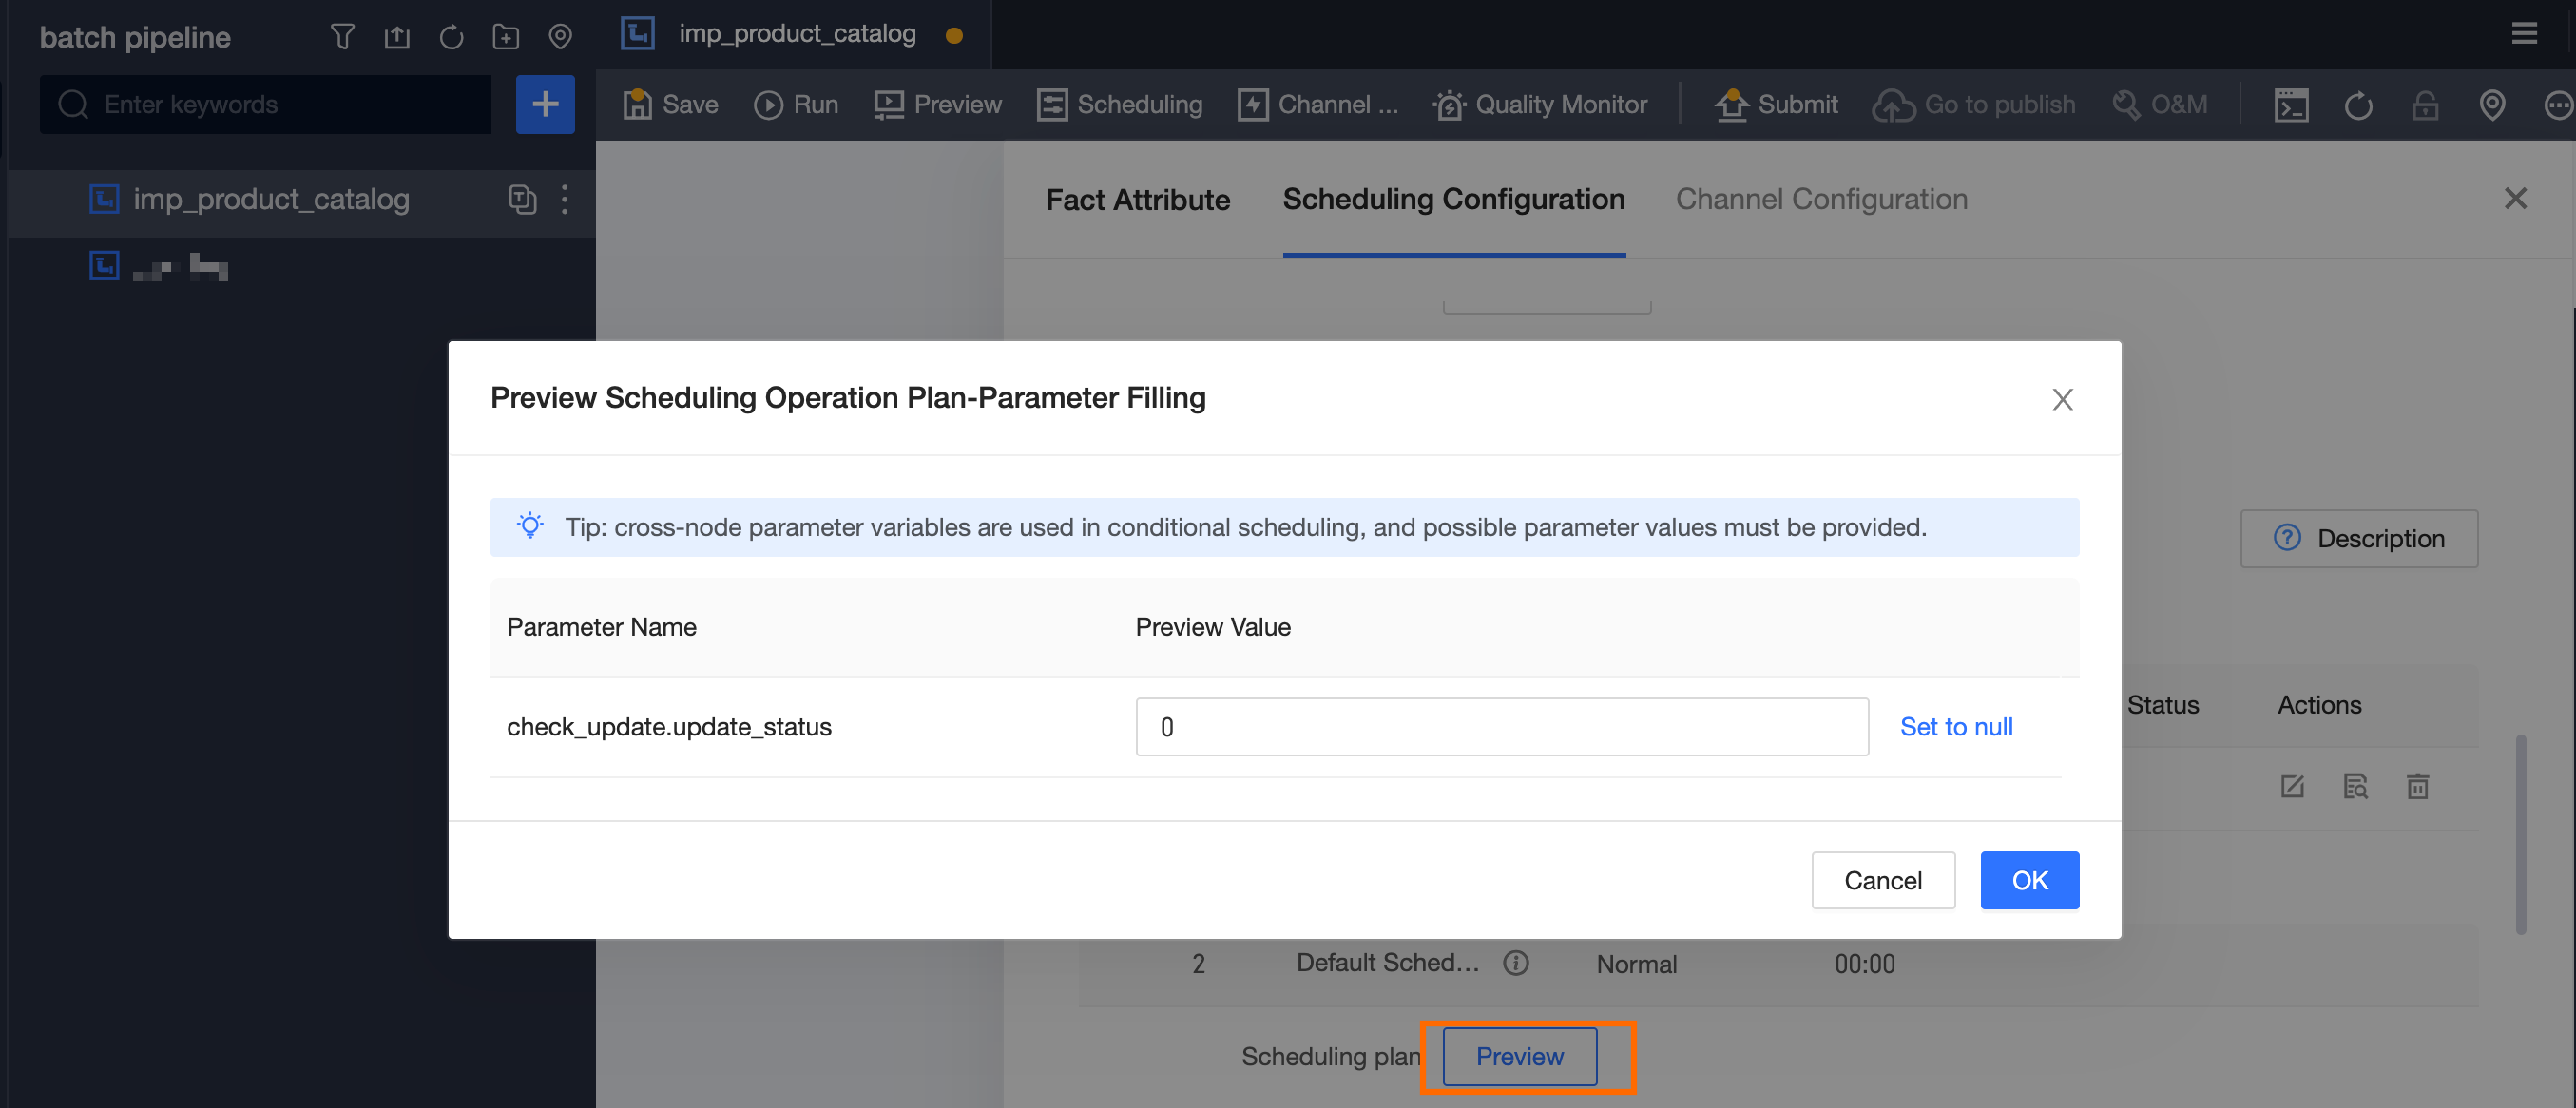Viewport: 2576px width, 1108px height.
Task: Open the three-dot menu for imp_product_catalog
Action: pyautogui.click(x=565, y=199)
